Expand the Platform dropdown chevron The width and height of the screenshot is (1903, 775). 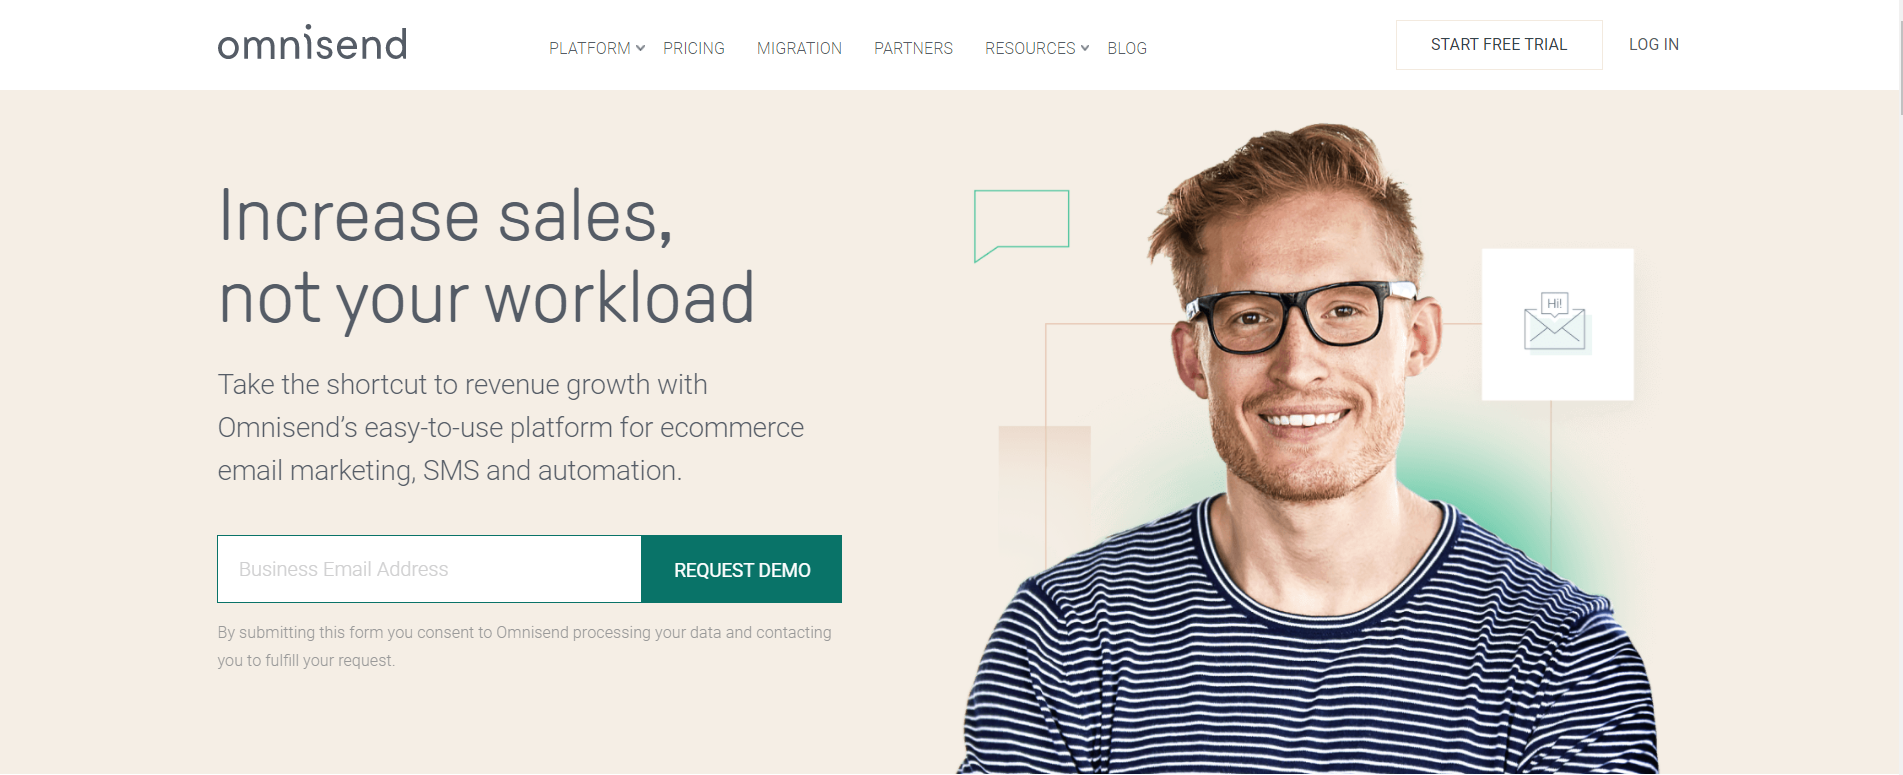pyautogui.click(x=640, y=48)
